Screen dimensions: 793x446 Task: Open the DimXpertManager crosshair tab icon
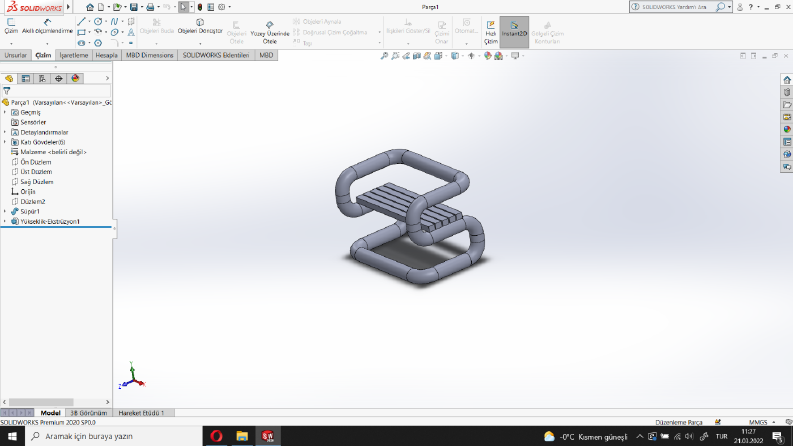click(x=59, y=78)
